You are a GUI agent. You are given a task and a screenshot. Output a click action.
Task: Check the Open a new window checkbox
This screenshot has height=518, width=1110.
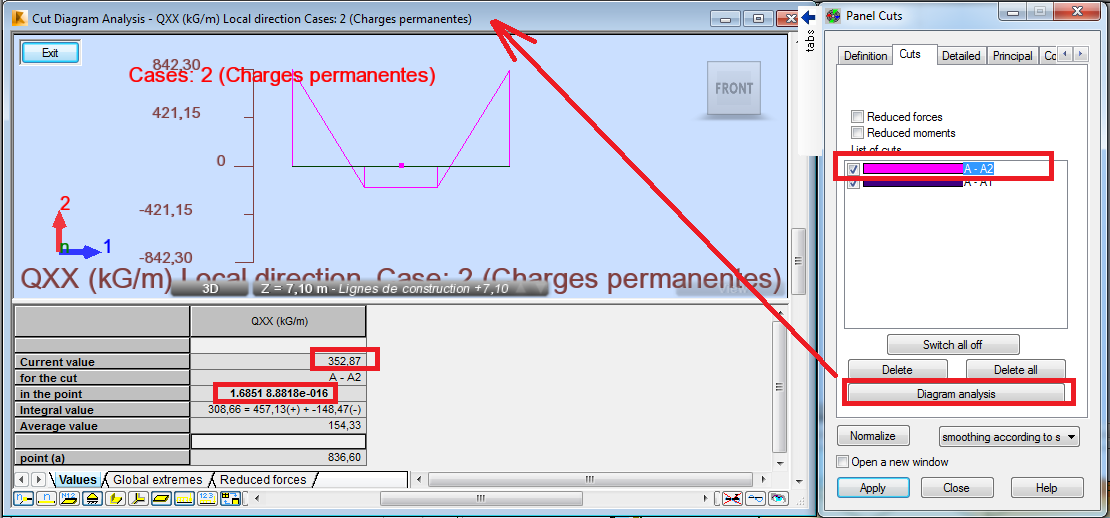[x=842, y=462]
